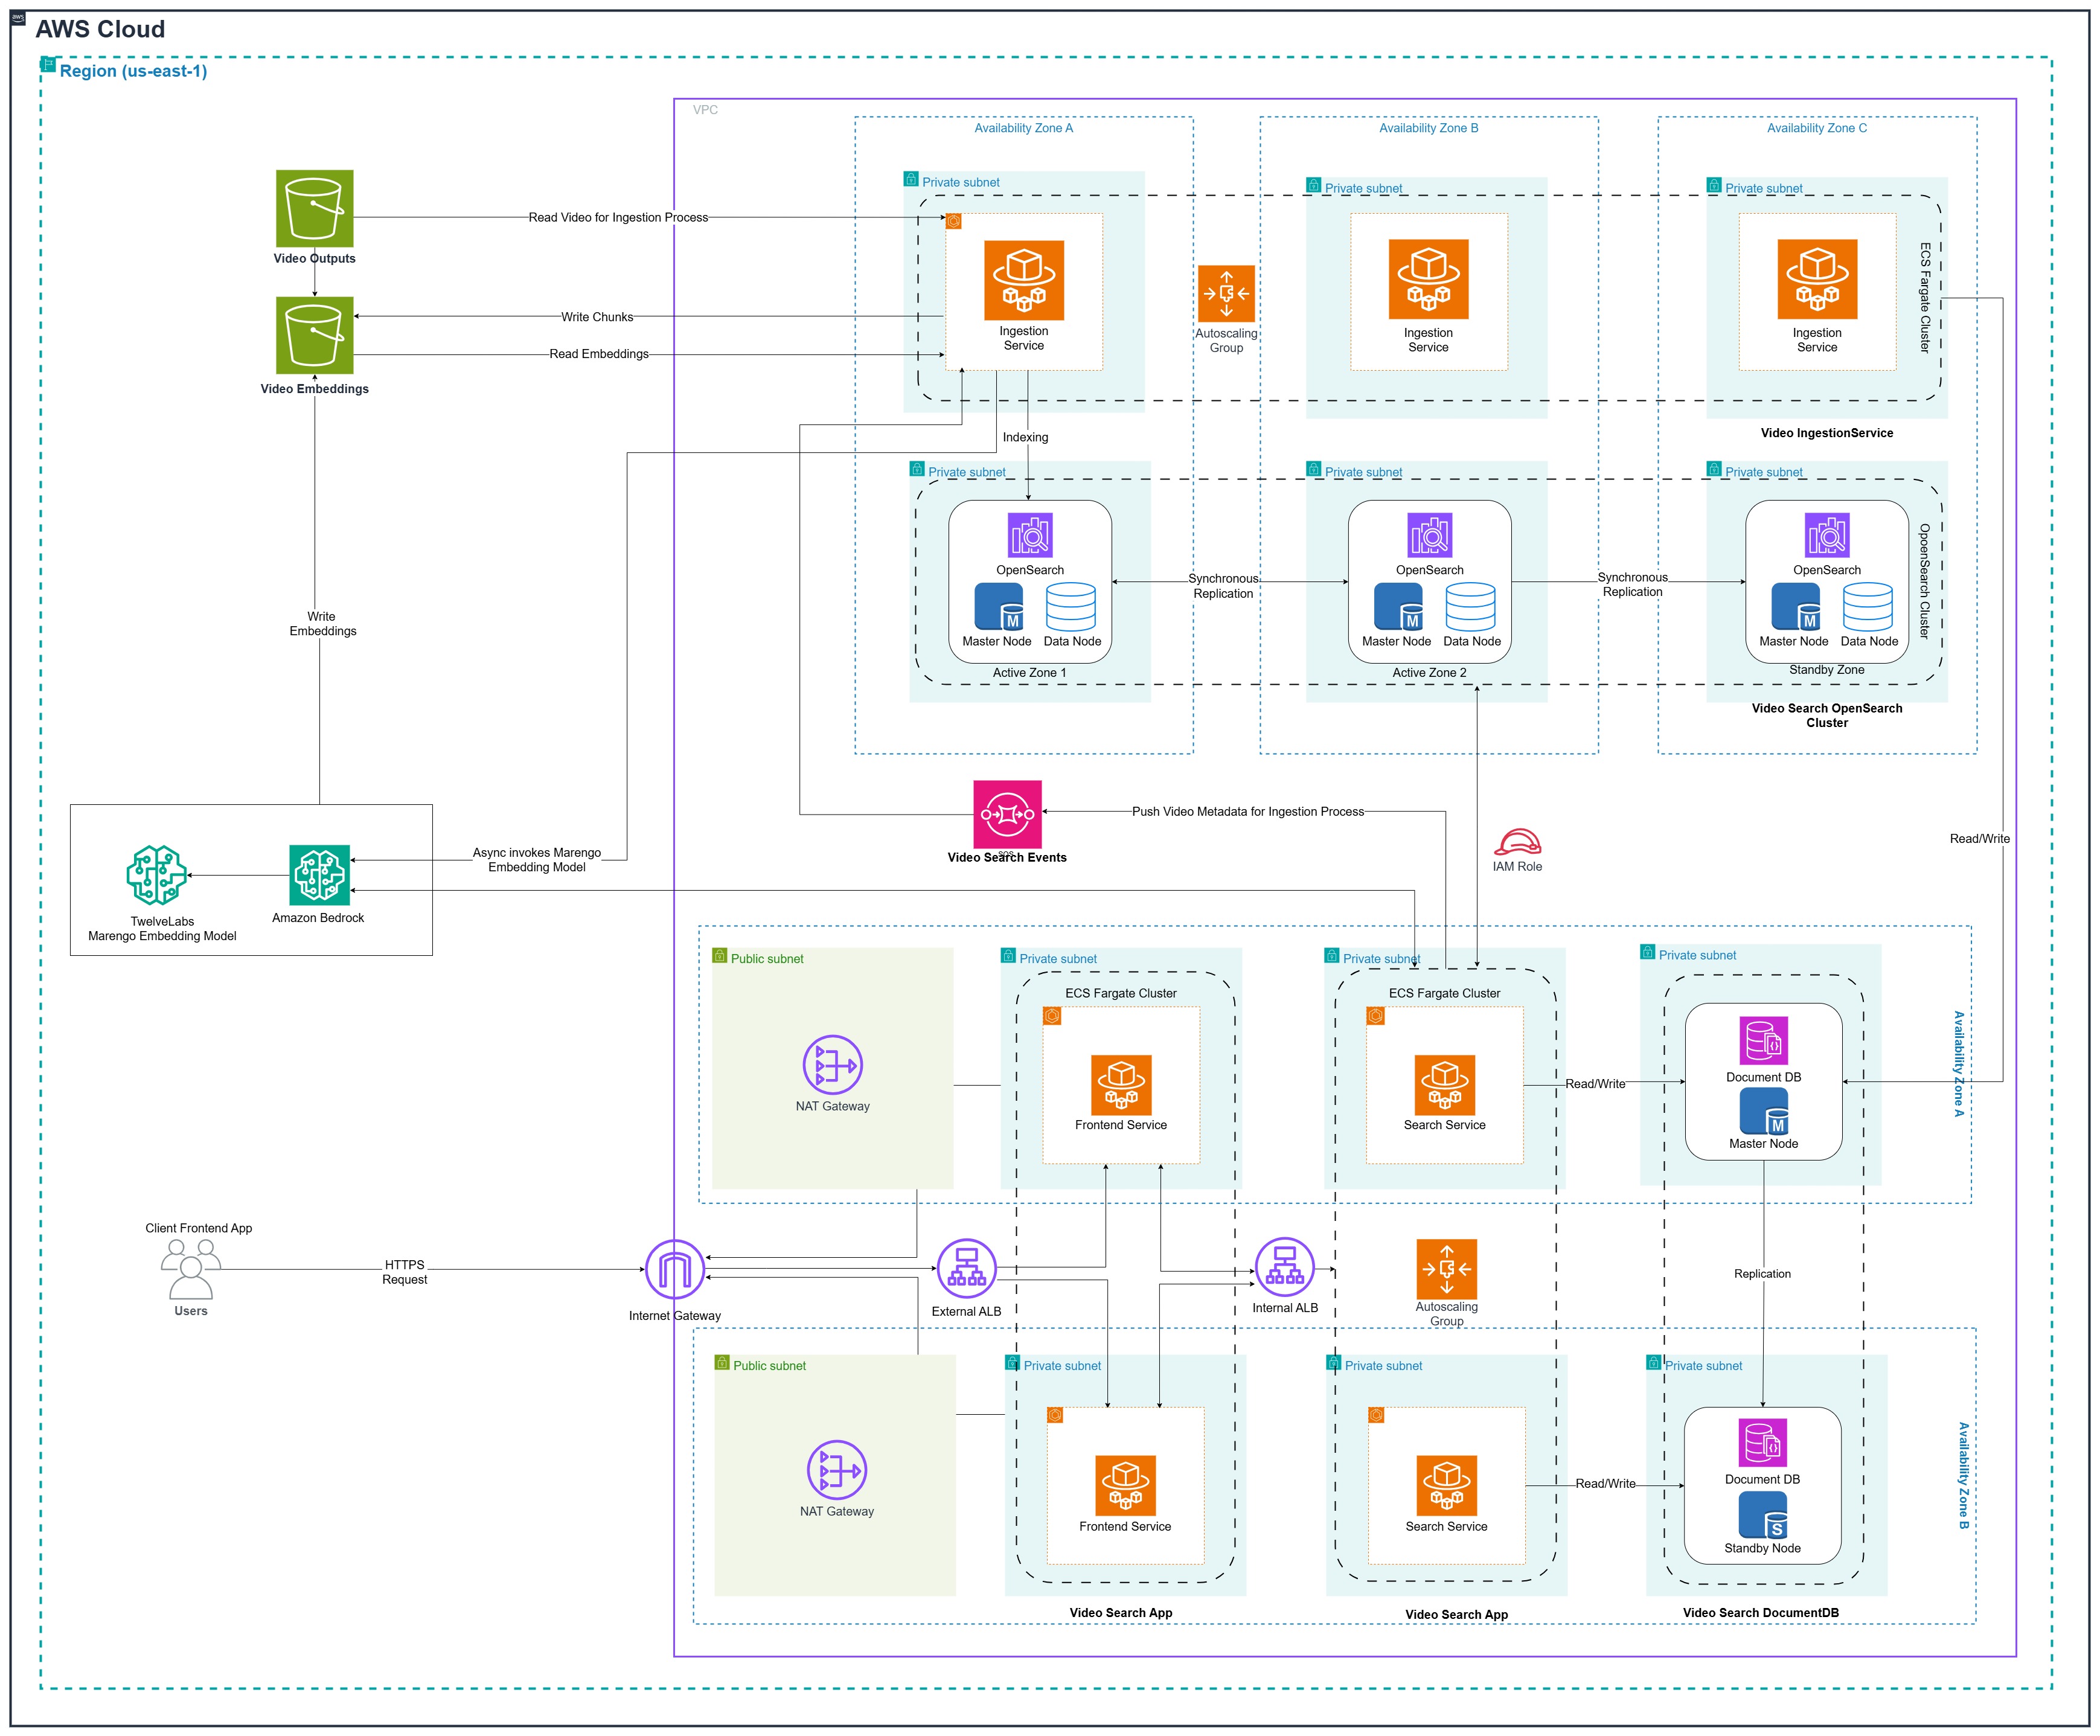Image resolution: width=2100 pixels, height=1736 pixels.
Task: Select the Document DB icon above Standby Node
Action: pyautogui.click(x=1762, y=1443)
